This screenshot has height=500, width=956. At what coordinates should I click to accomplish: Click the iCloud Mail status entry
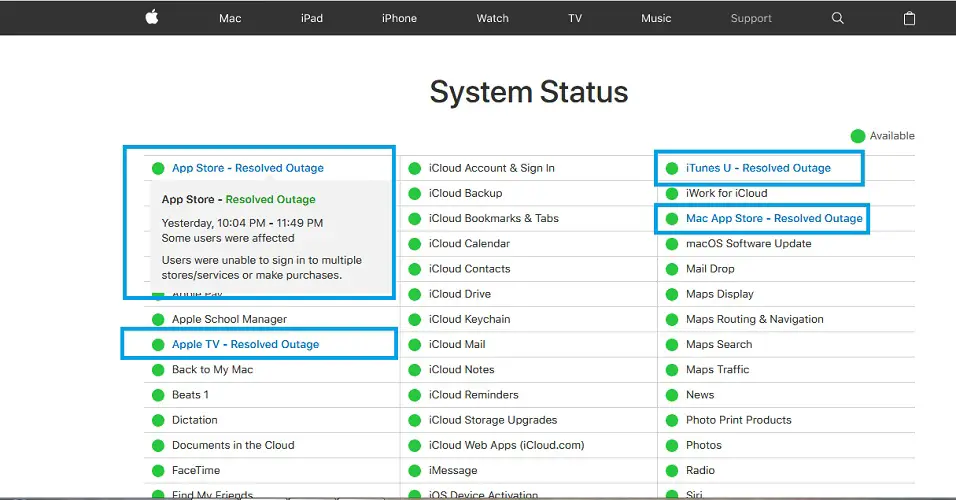(457, 344)
